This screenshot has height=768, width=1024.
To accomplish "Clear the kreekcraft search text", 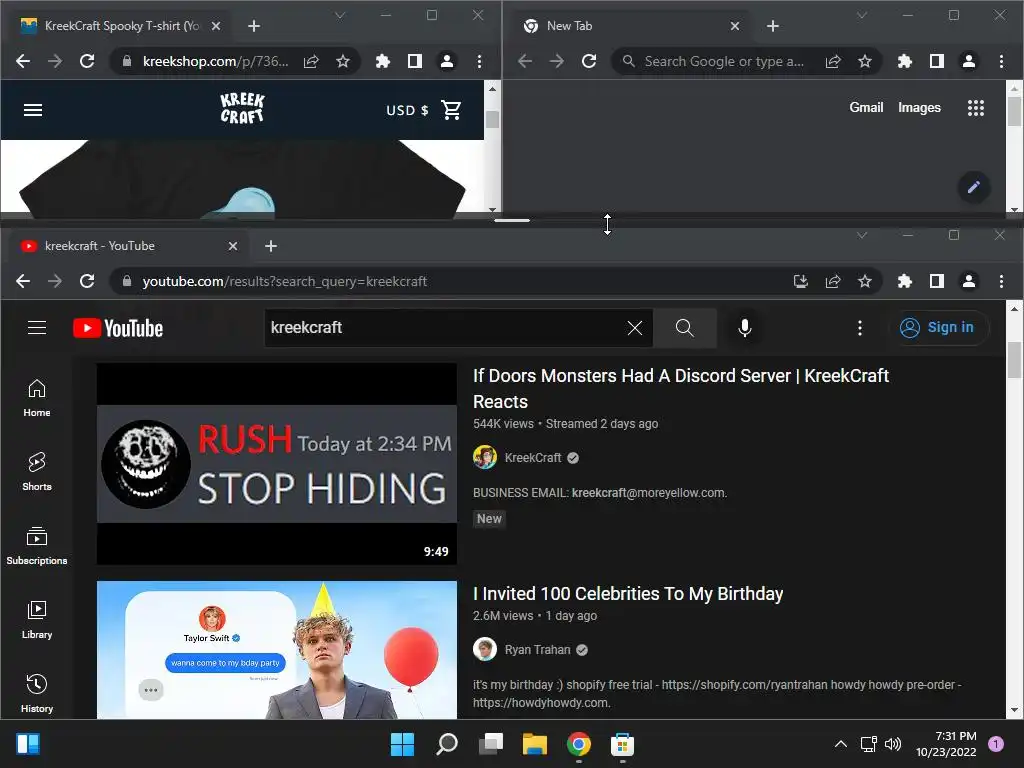I will click(x=635, y=328).
